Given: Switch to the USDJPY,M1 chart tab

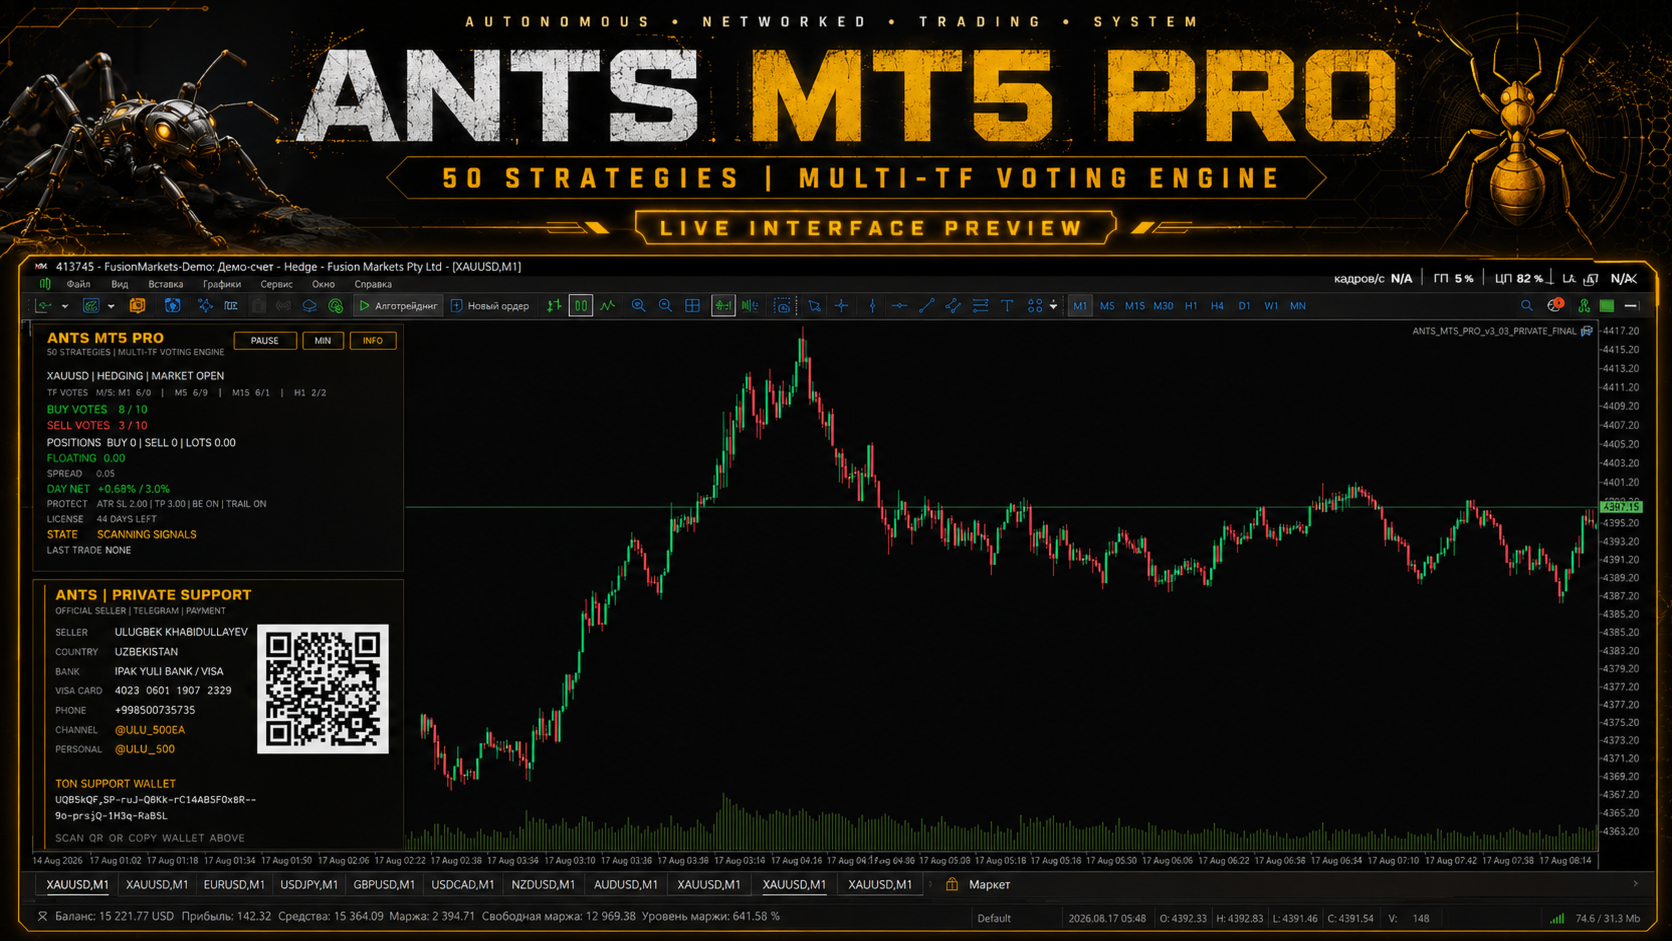Looking at the screenshot, I should click(309, 885).
